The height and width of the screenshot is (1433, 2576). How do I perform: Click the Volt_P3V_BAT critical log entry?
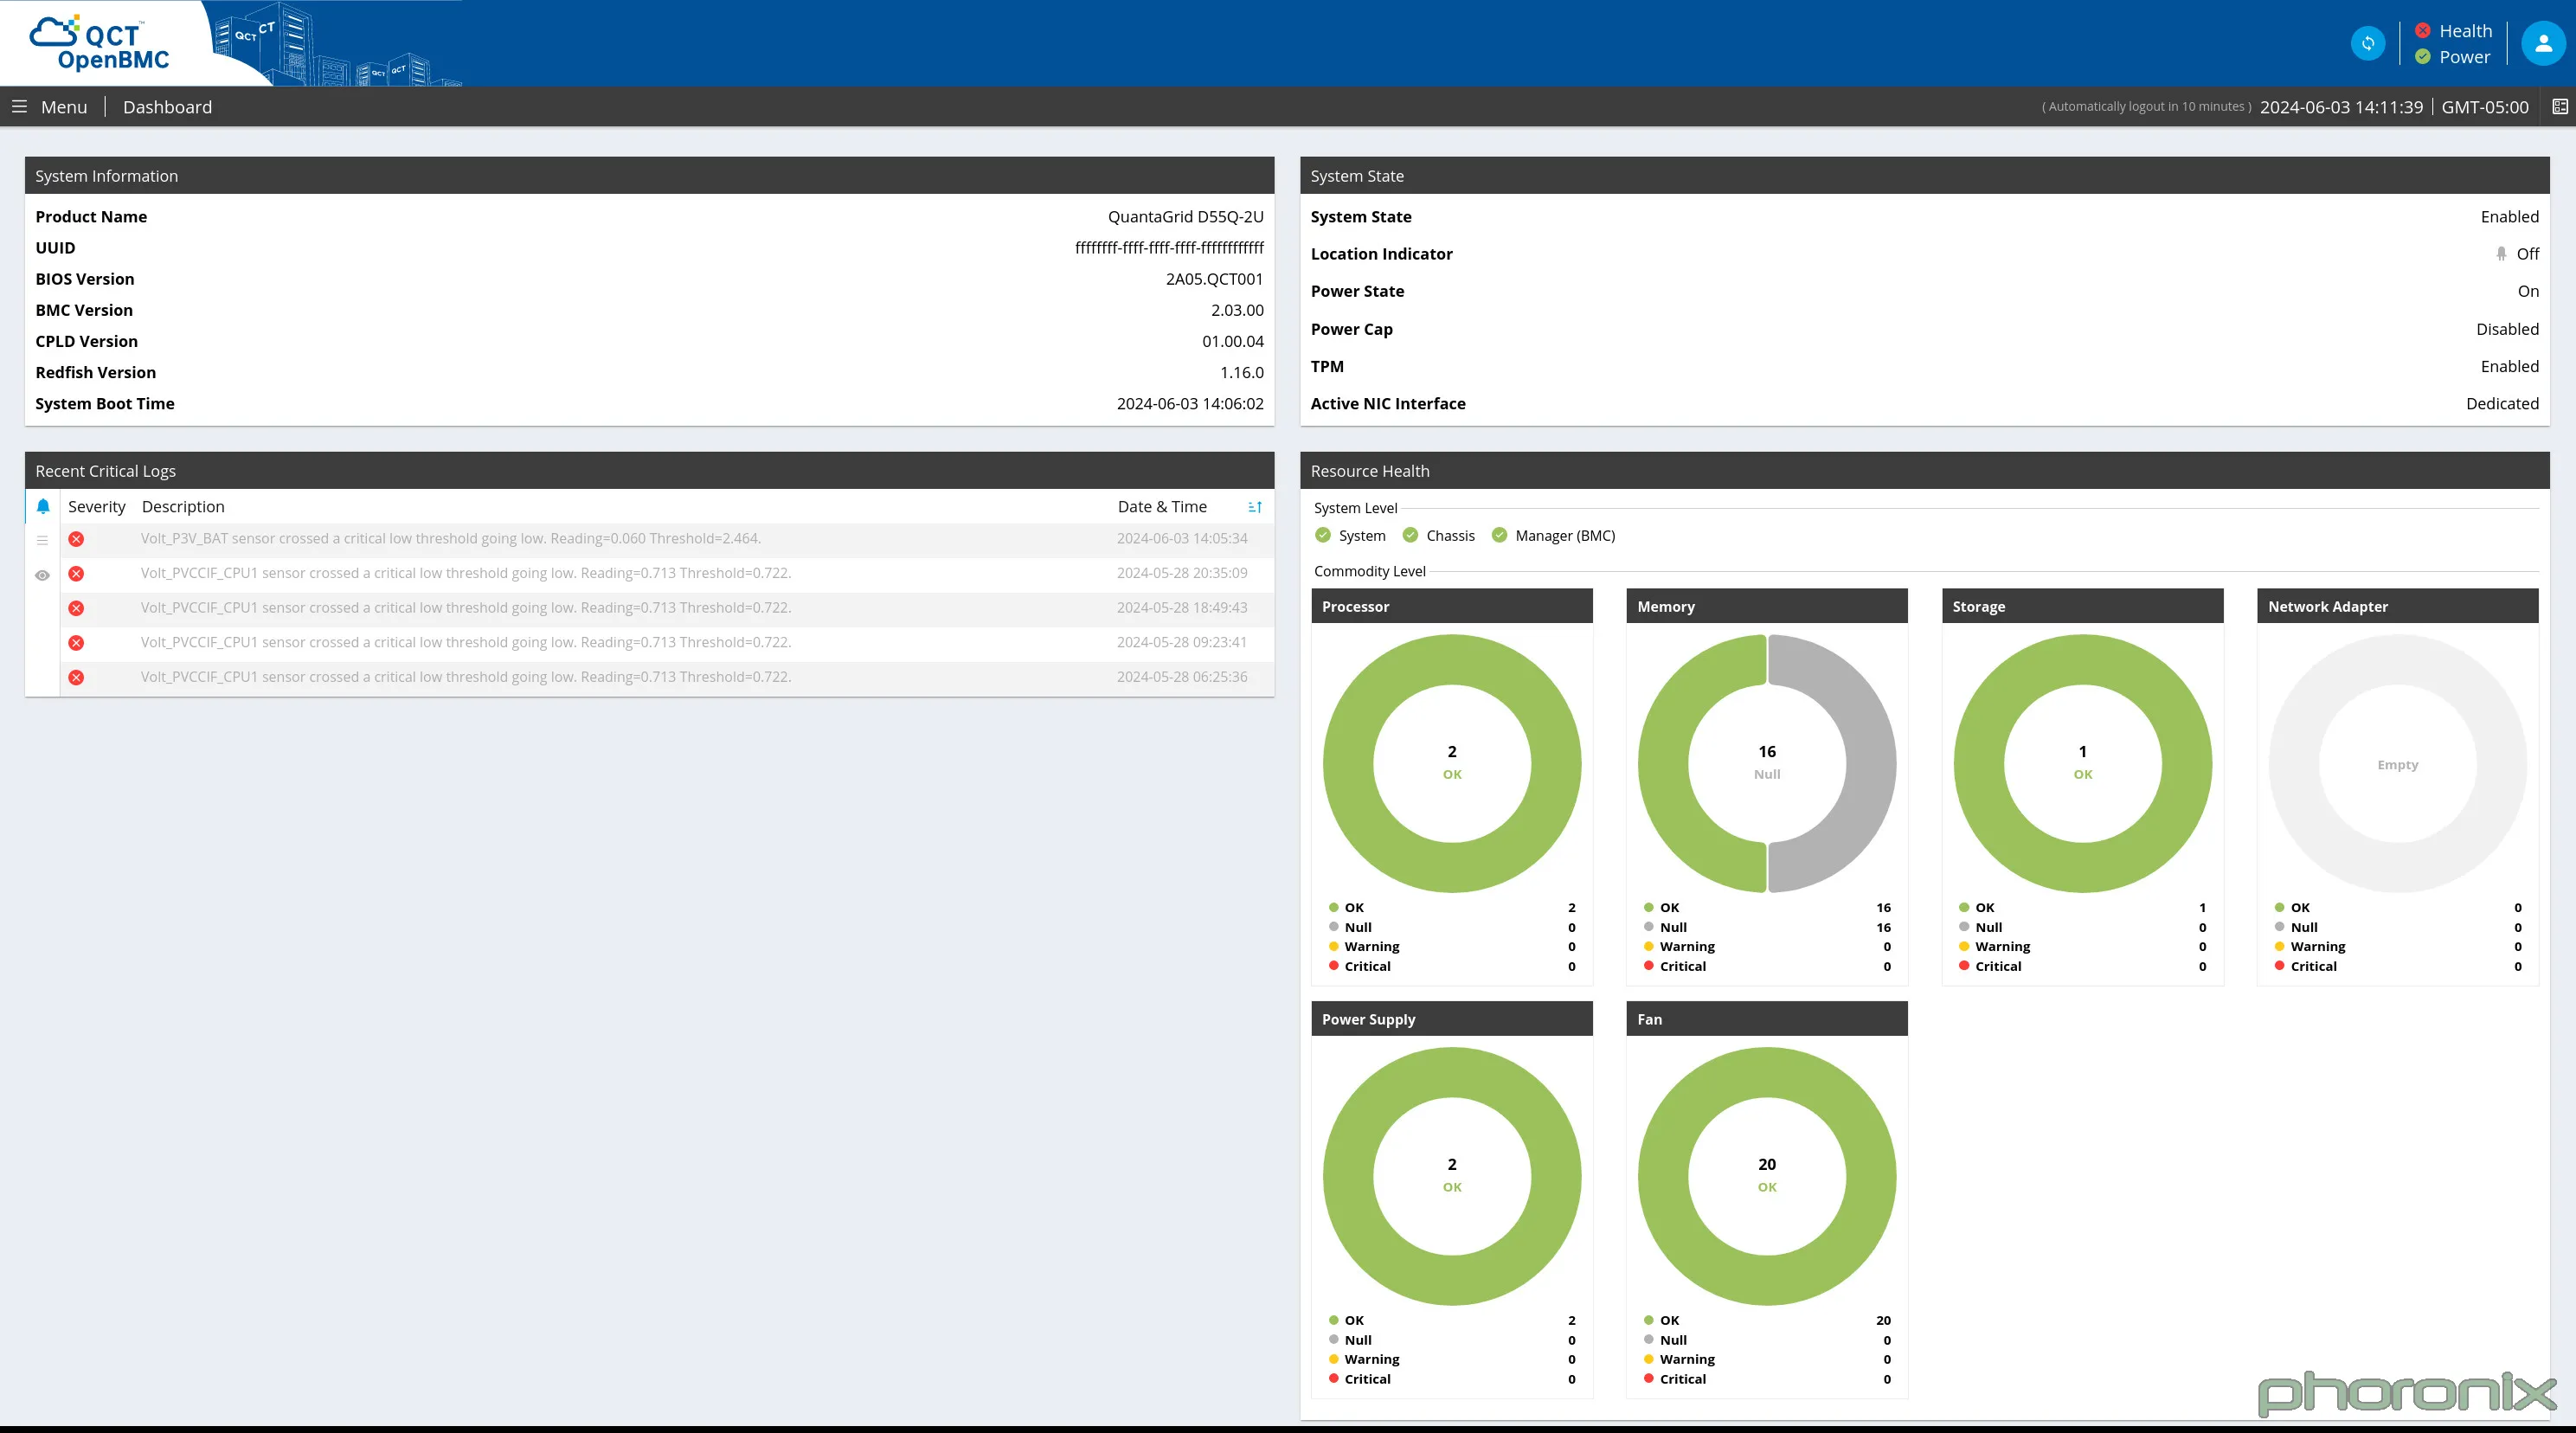(451, 538)
